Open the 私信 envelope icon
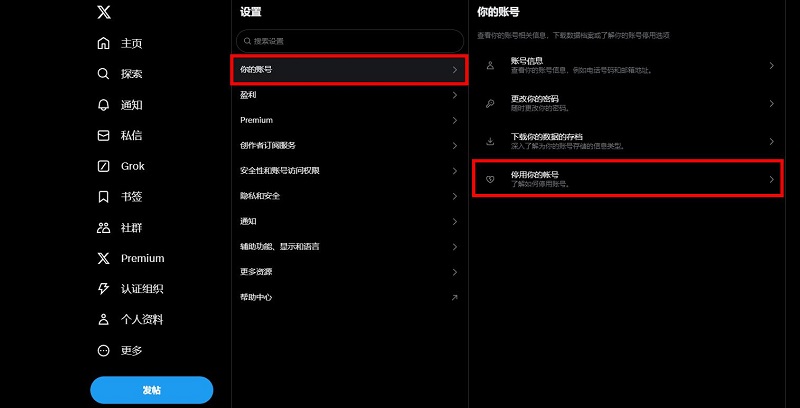800x408 pixels. click(104, 136)
